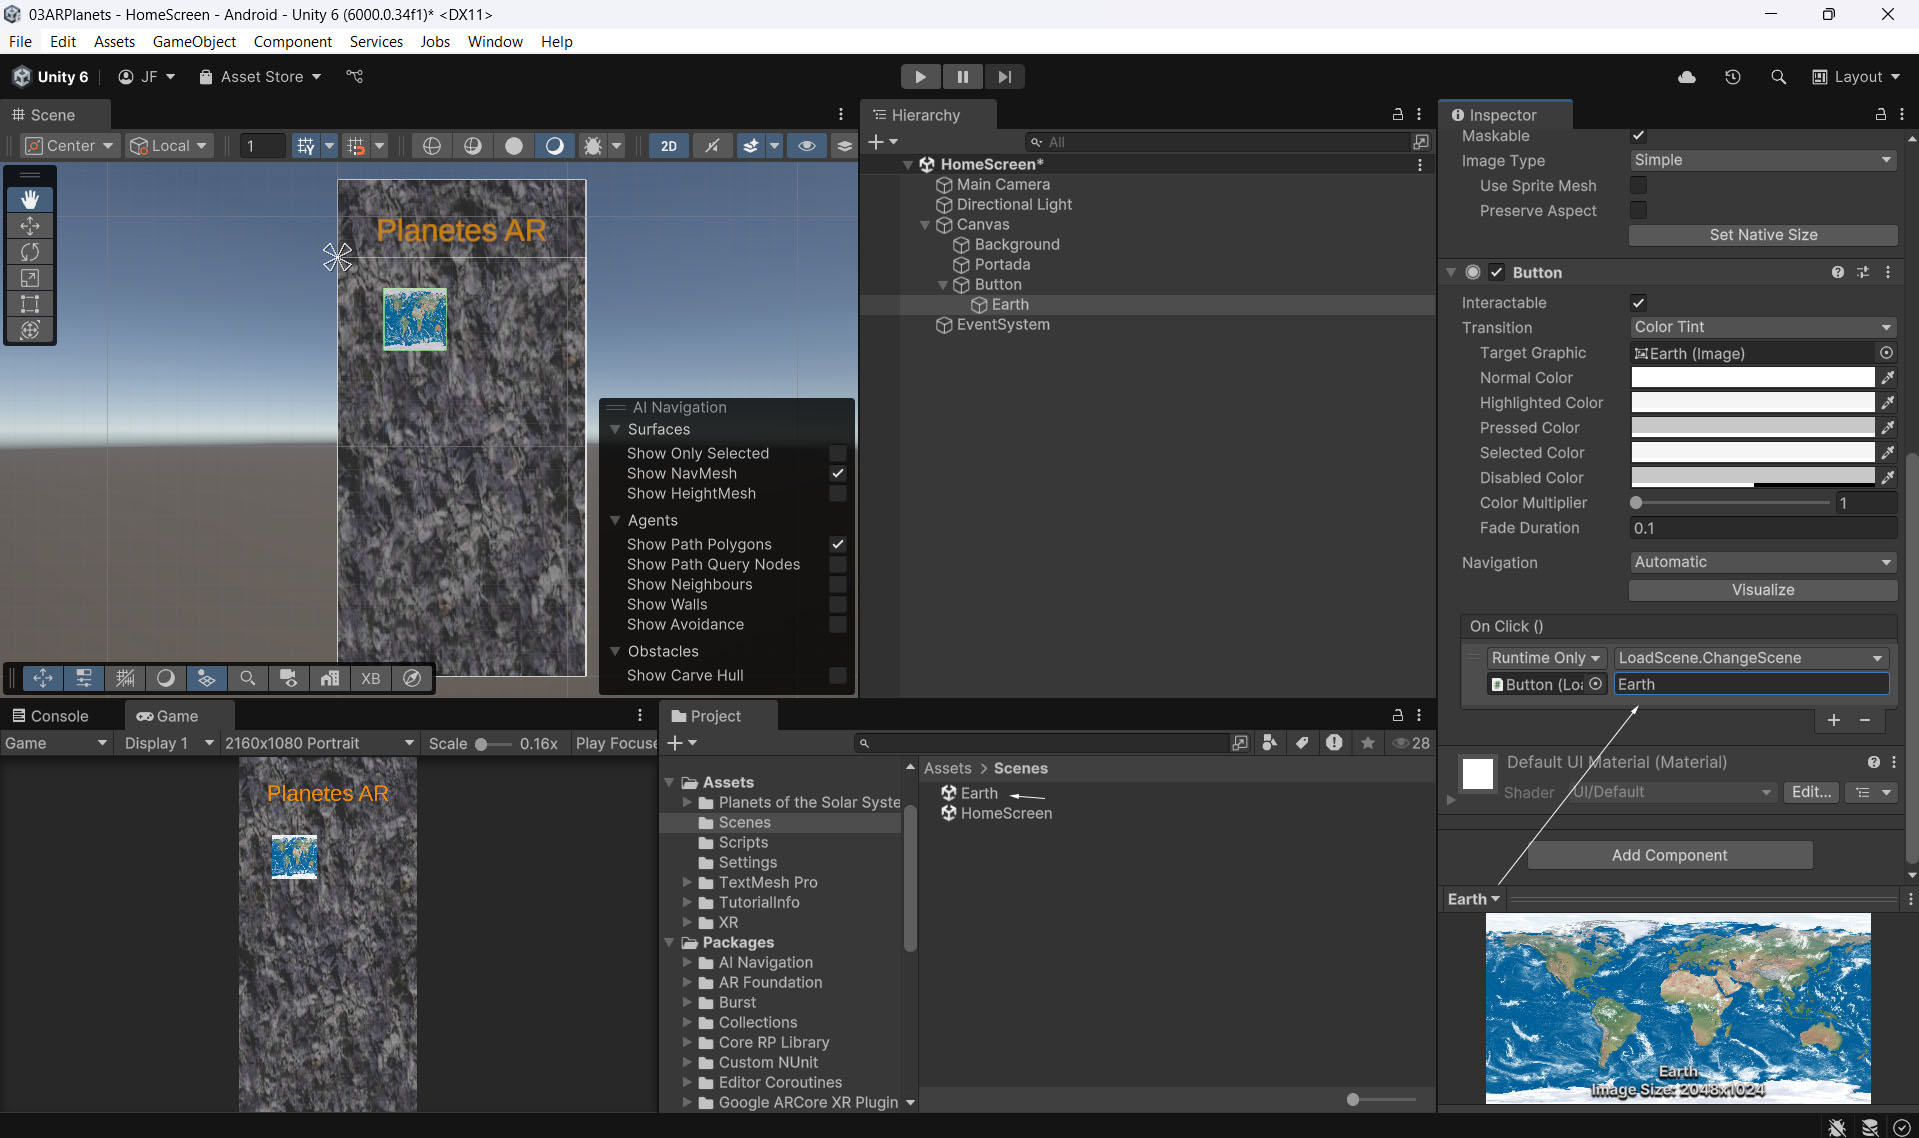Enable Show Only Selected checkbox
This screenshot has height=1138, width=1919.
pyautogui.click(x=838, y=454)
